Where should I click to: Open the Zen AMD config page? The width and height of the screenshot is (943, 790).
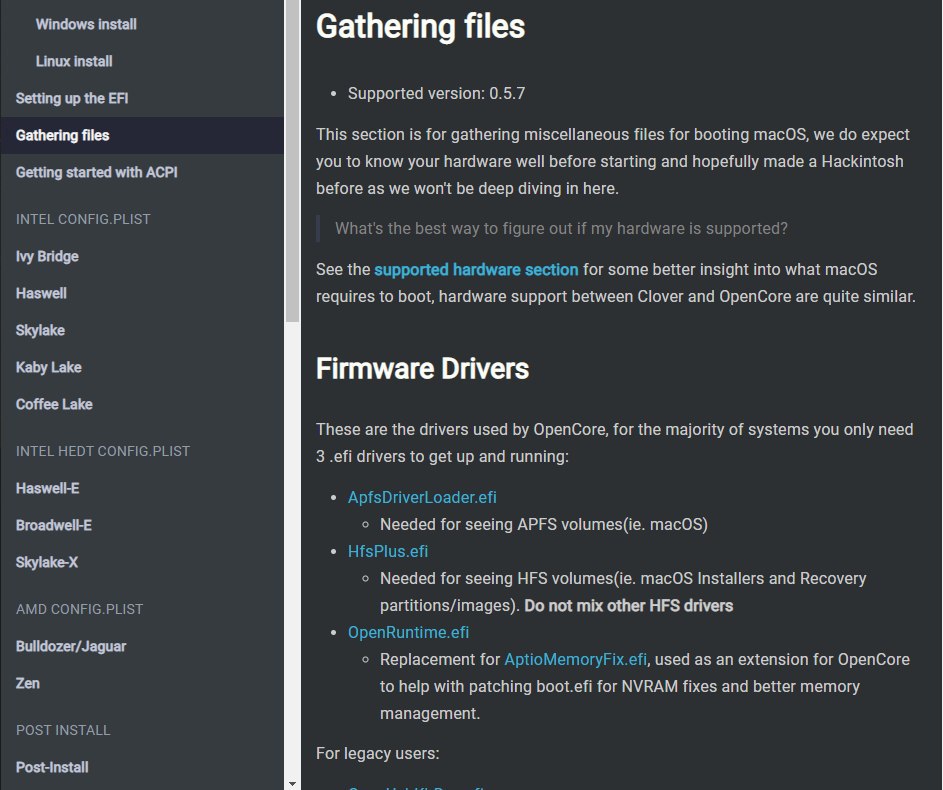click(x=28, y=683)
